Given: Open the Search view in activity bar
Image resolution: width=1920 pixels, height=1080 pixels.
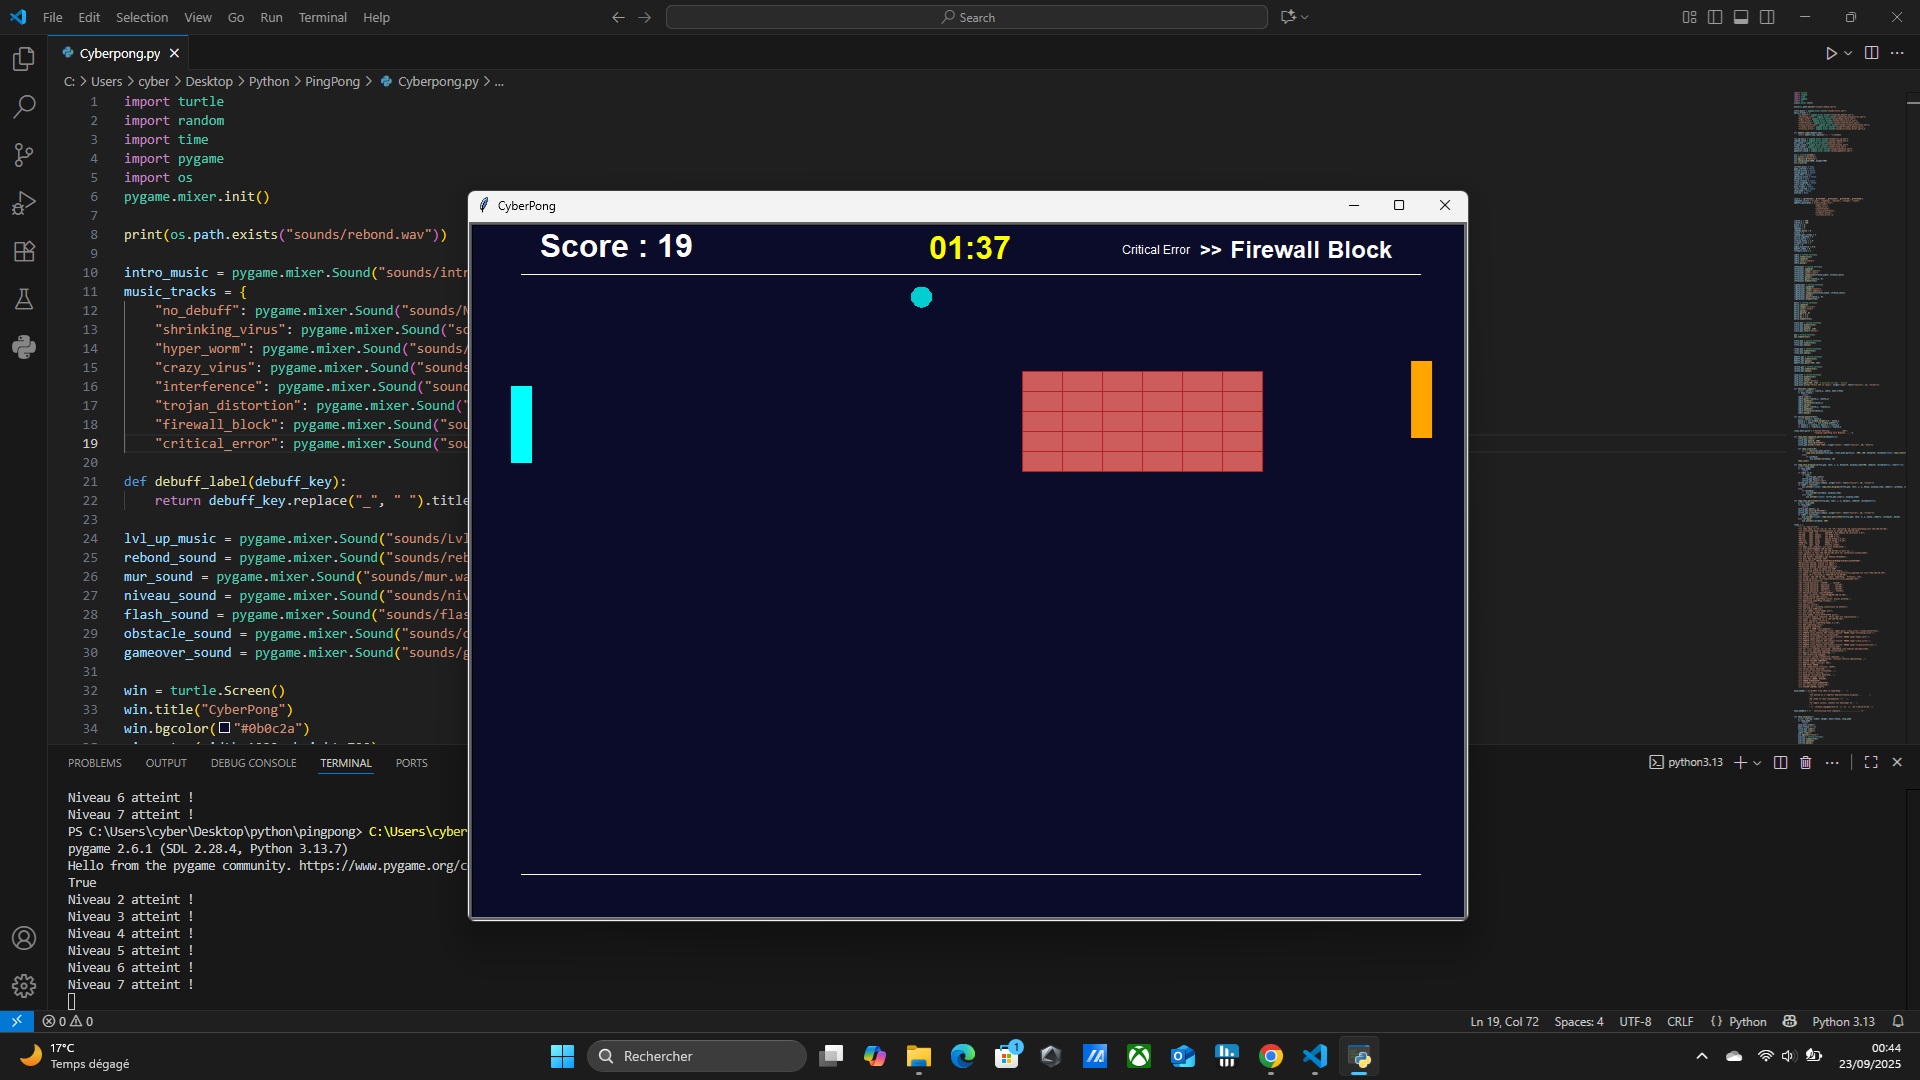Looking at the screenshot, I should tap(24, 107).
